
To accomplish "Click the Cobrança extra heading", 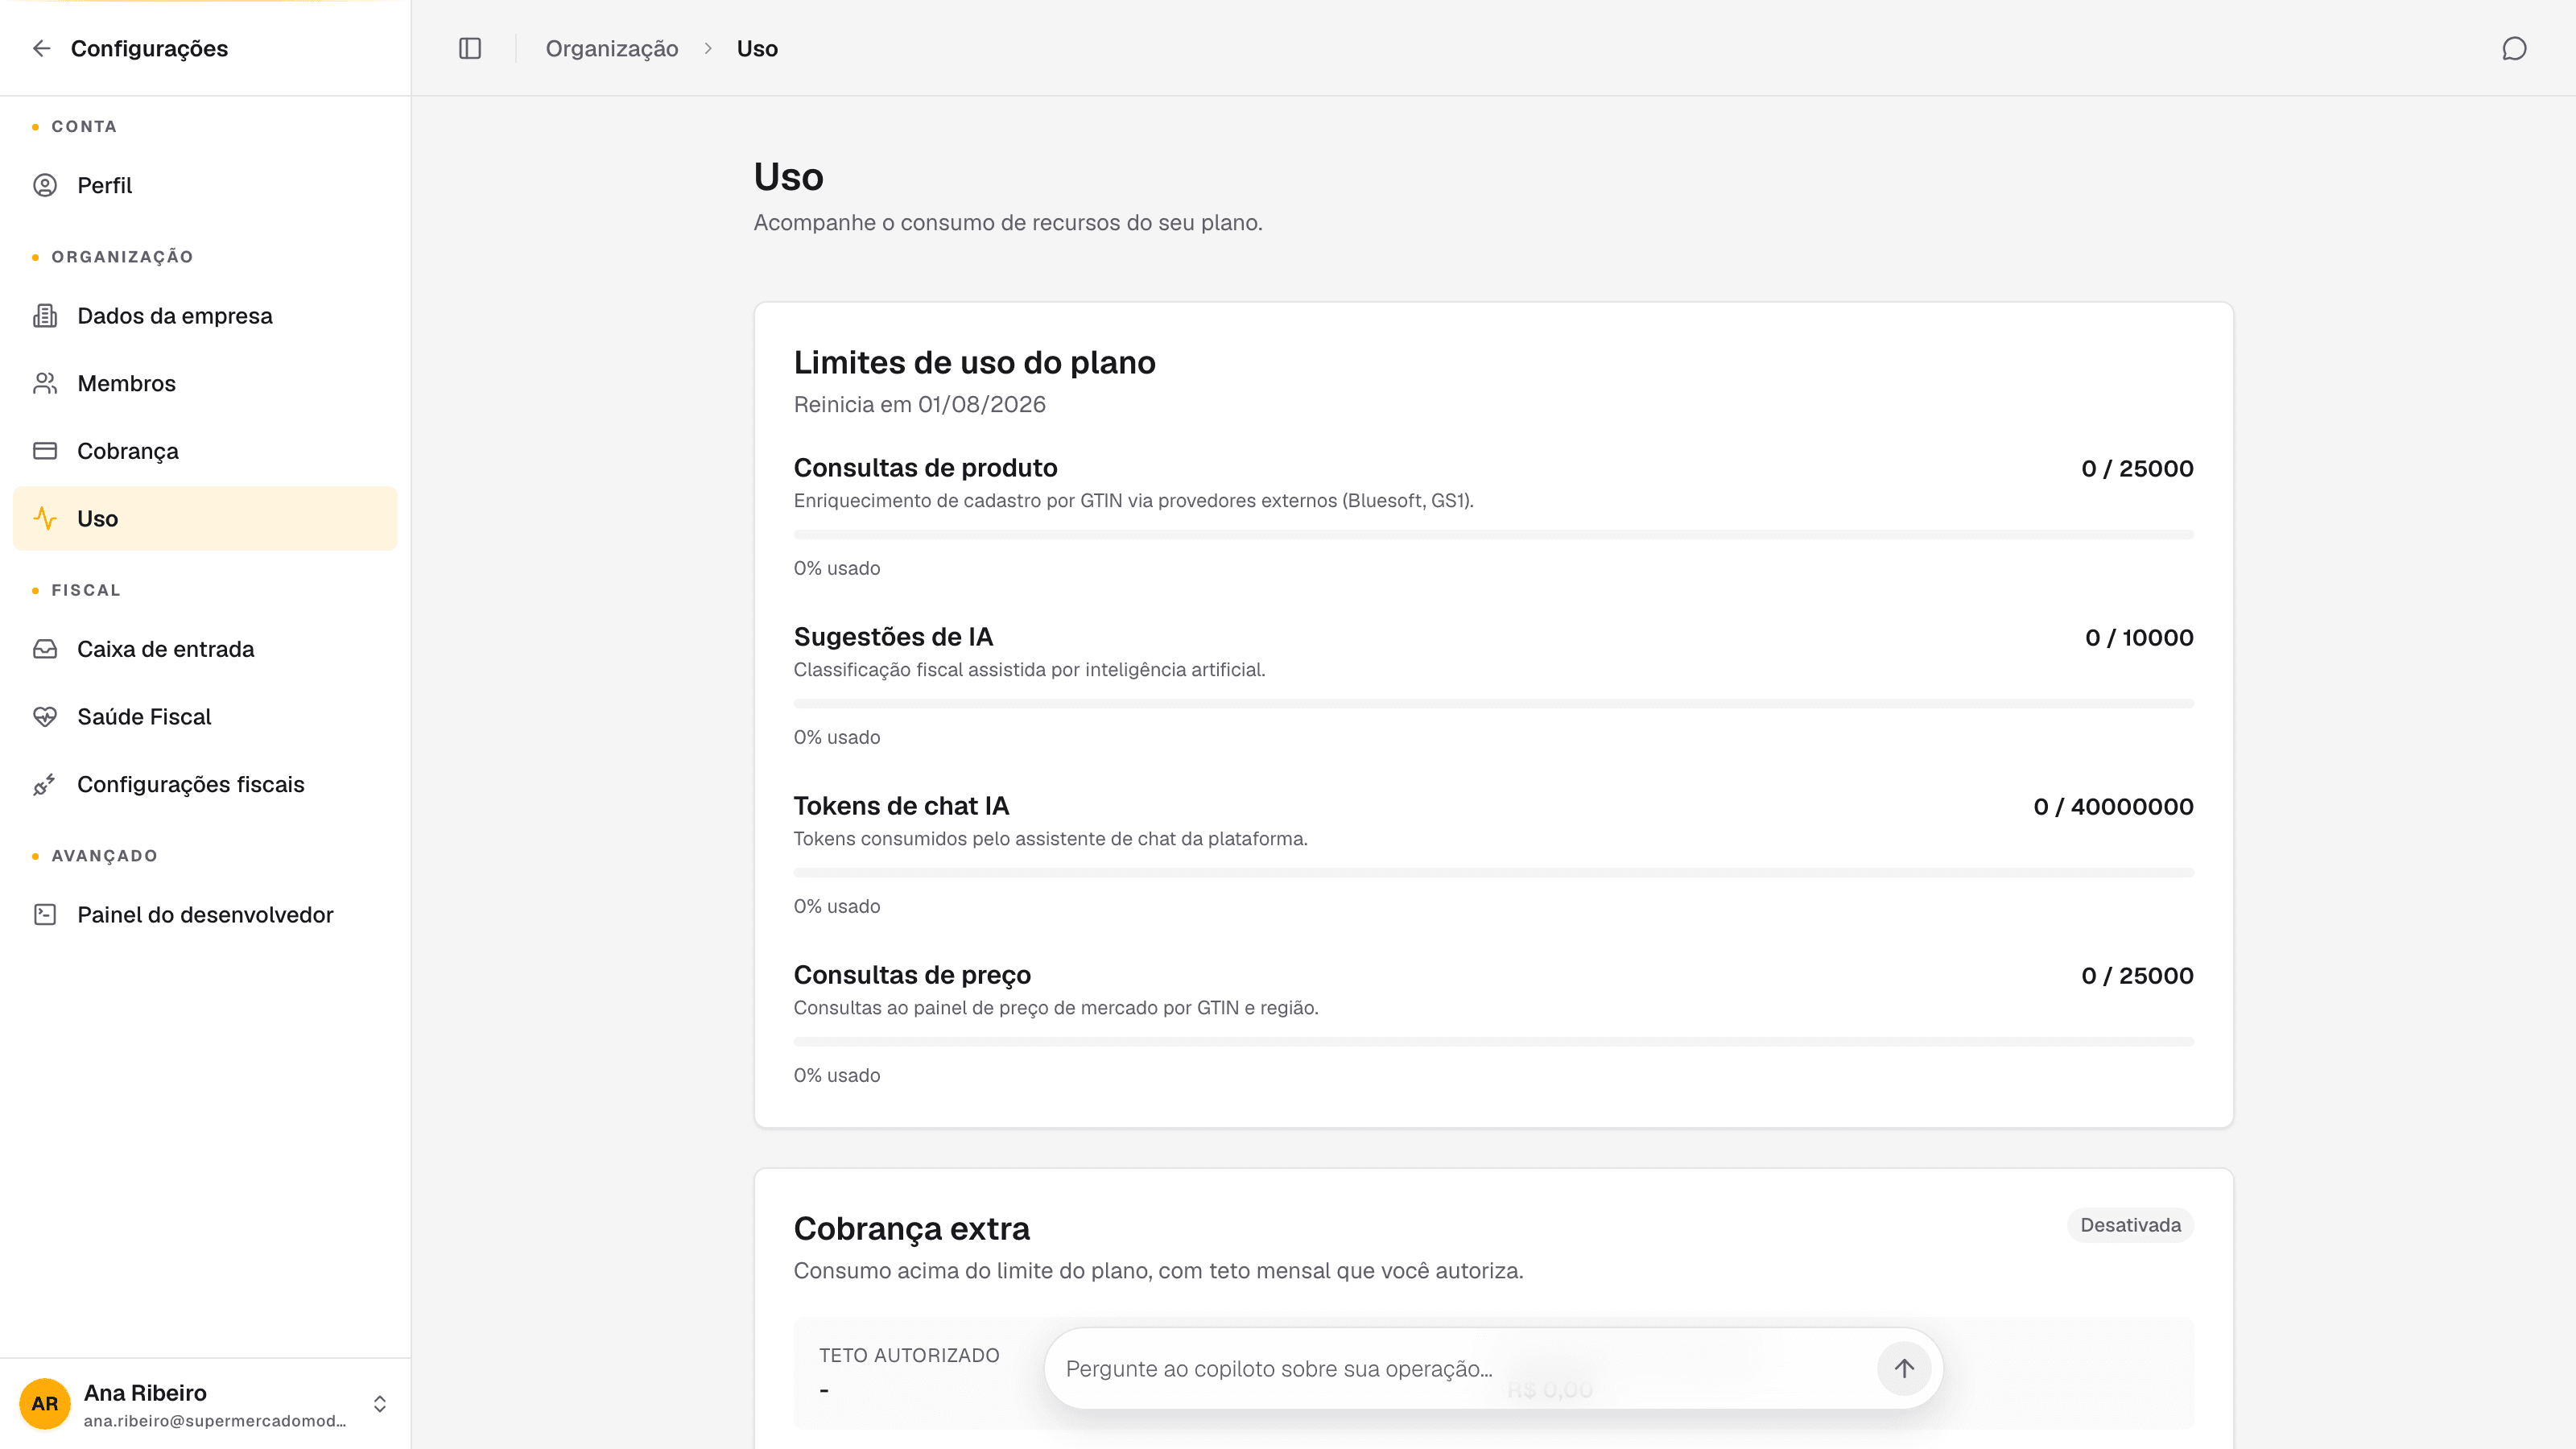I will (911, 1228).
